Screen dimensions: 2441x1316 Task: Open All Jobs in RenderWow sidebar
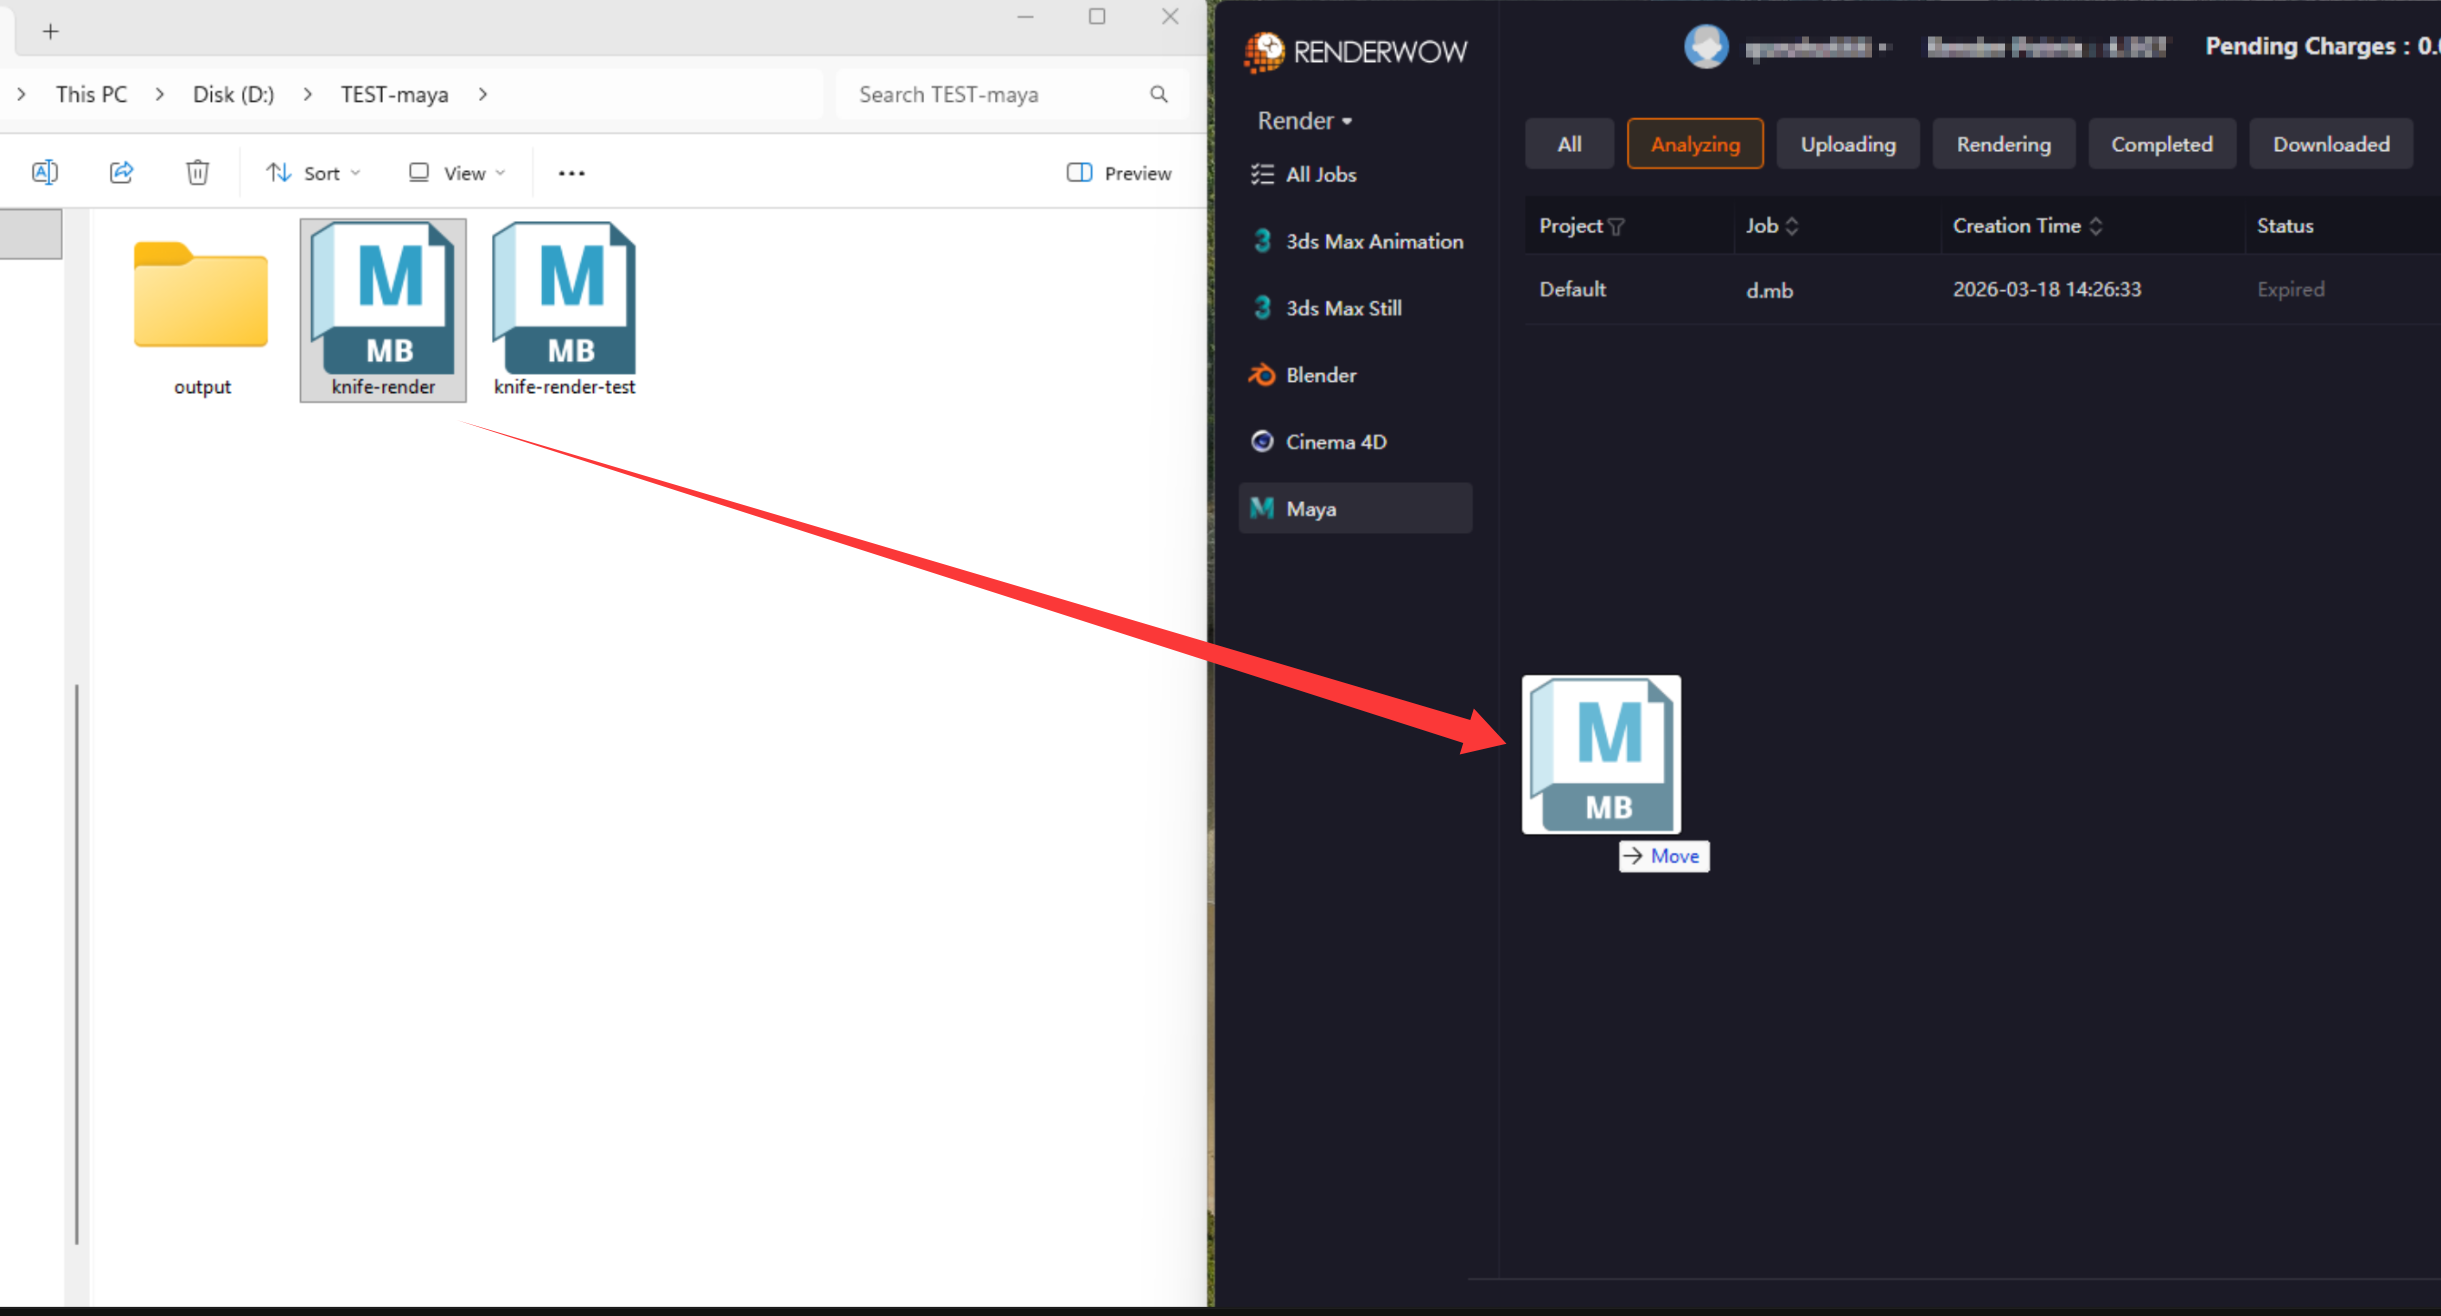(1355, 174)
